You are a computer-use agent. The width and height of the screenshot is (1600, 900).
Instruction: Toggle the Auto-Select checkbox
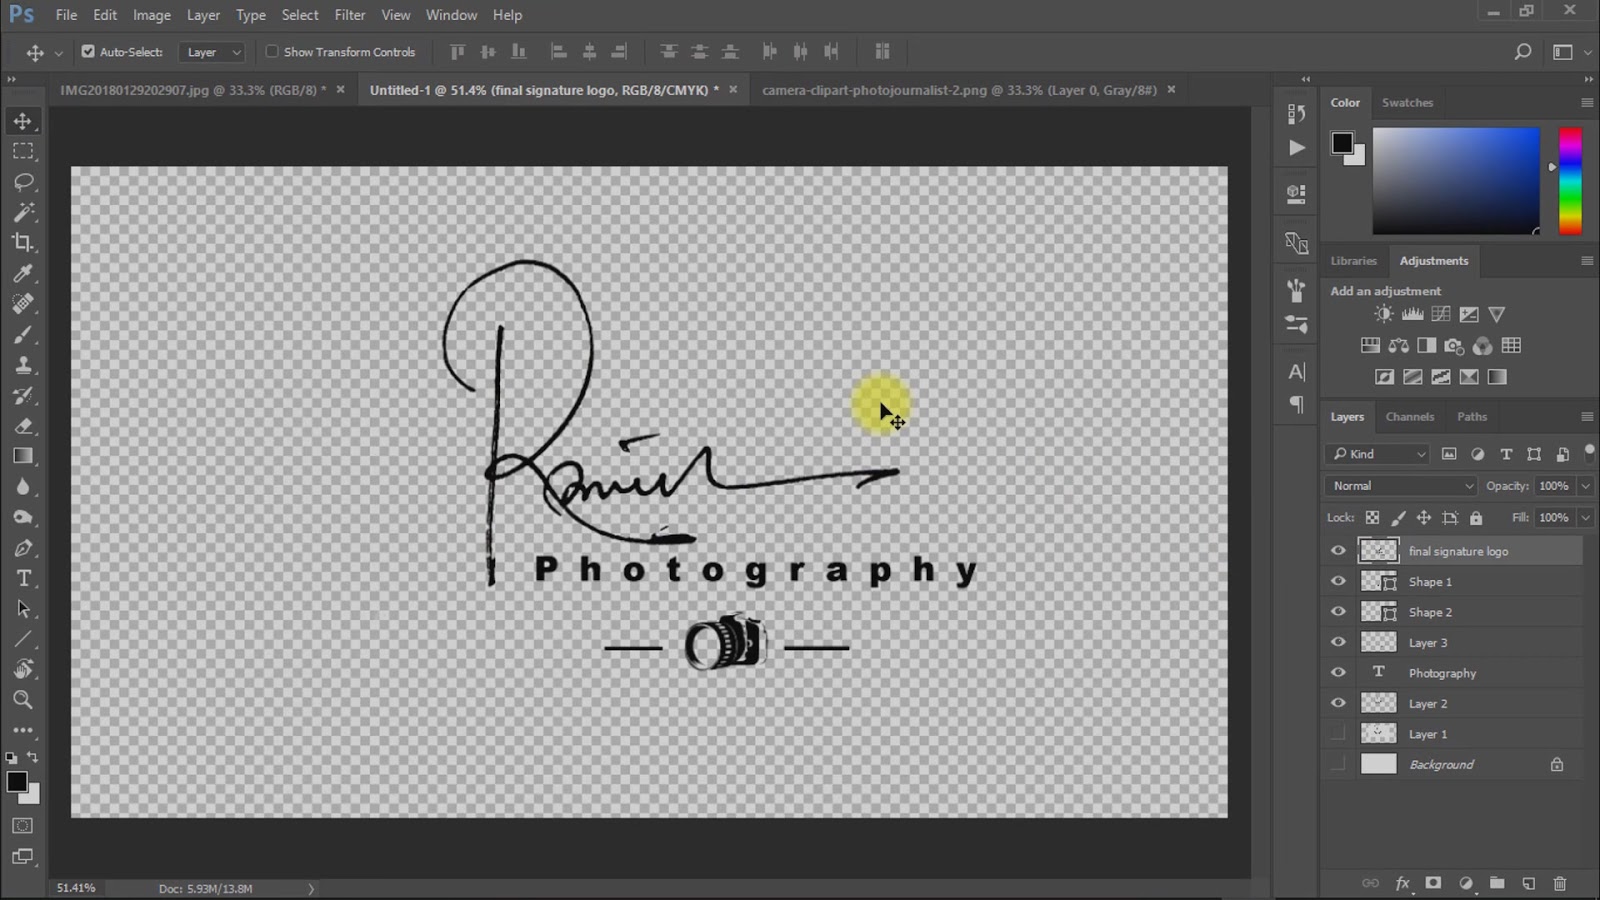(x=88, y=51)
